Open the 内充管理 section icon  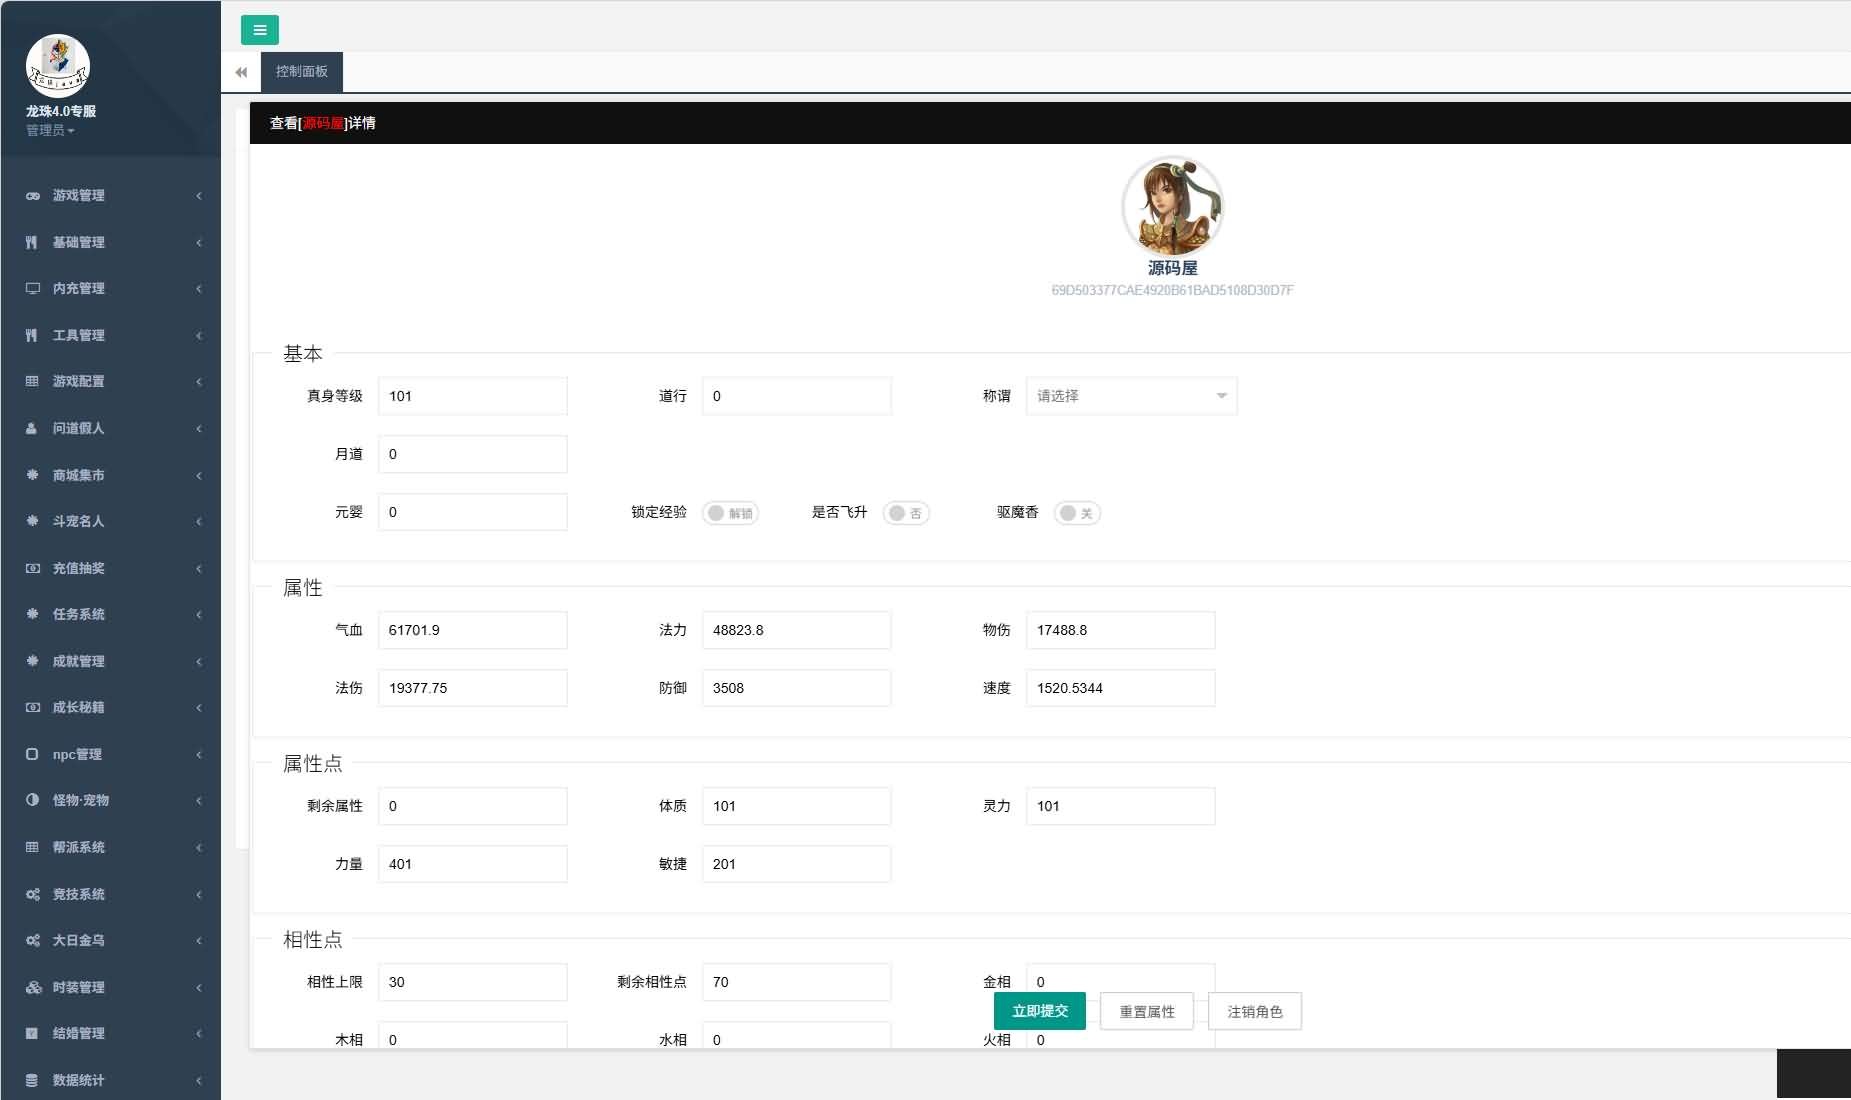(x=31, y=288)
